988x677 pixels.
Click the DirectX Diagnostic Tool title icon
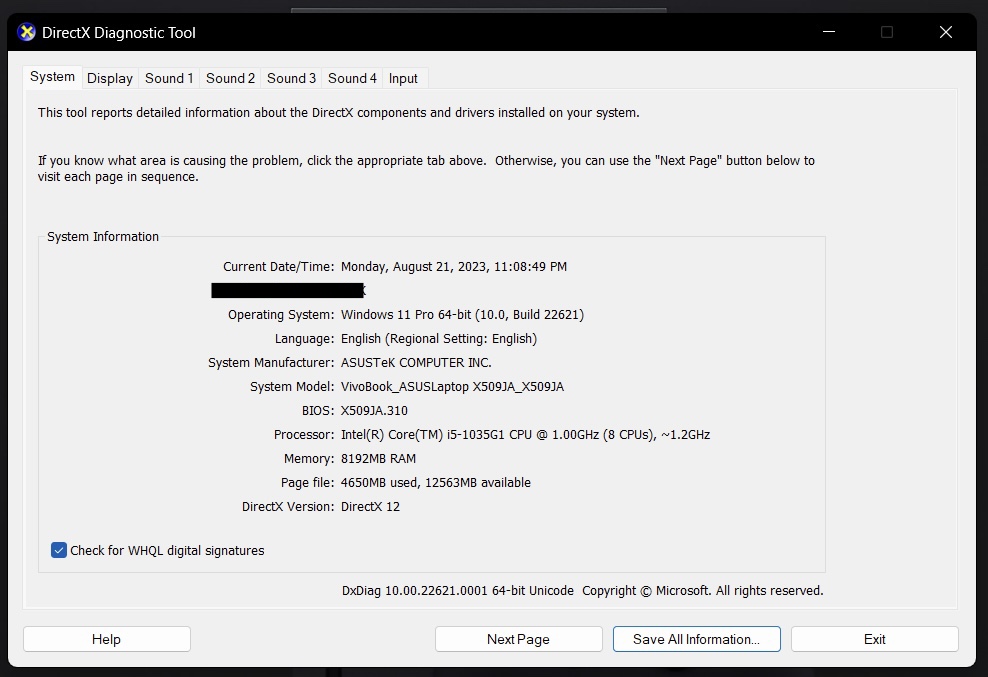coord(26,32)
